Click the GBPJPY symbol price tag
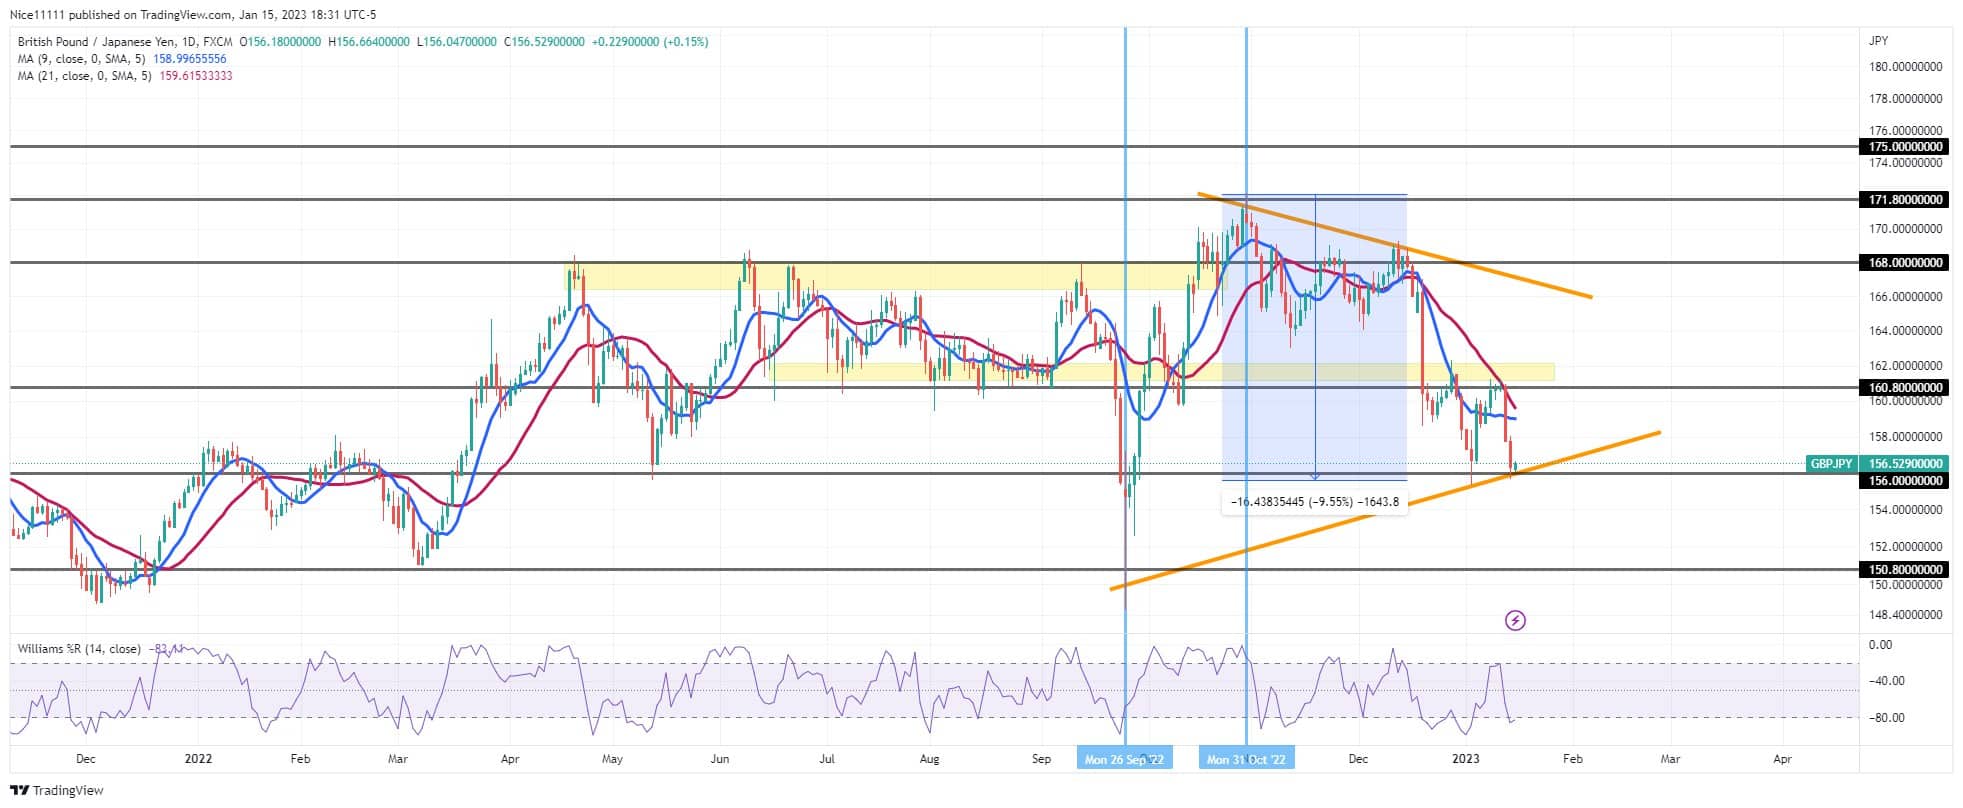 tap(1832, 464)
